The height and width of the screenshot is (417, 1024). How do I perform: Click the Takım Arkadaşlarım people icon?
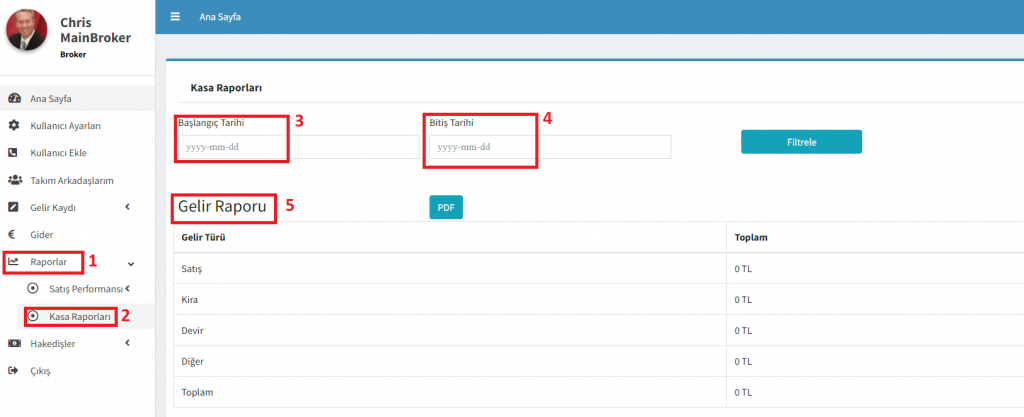[14, 180]
